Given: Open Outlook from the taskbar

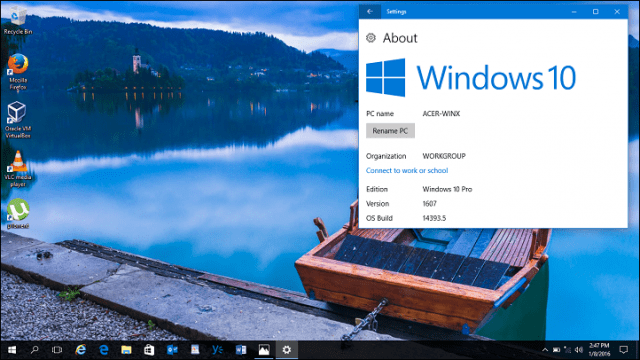Looking at the screenshot, I should click(172, 350).
